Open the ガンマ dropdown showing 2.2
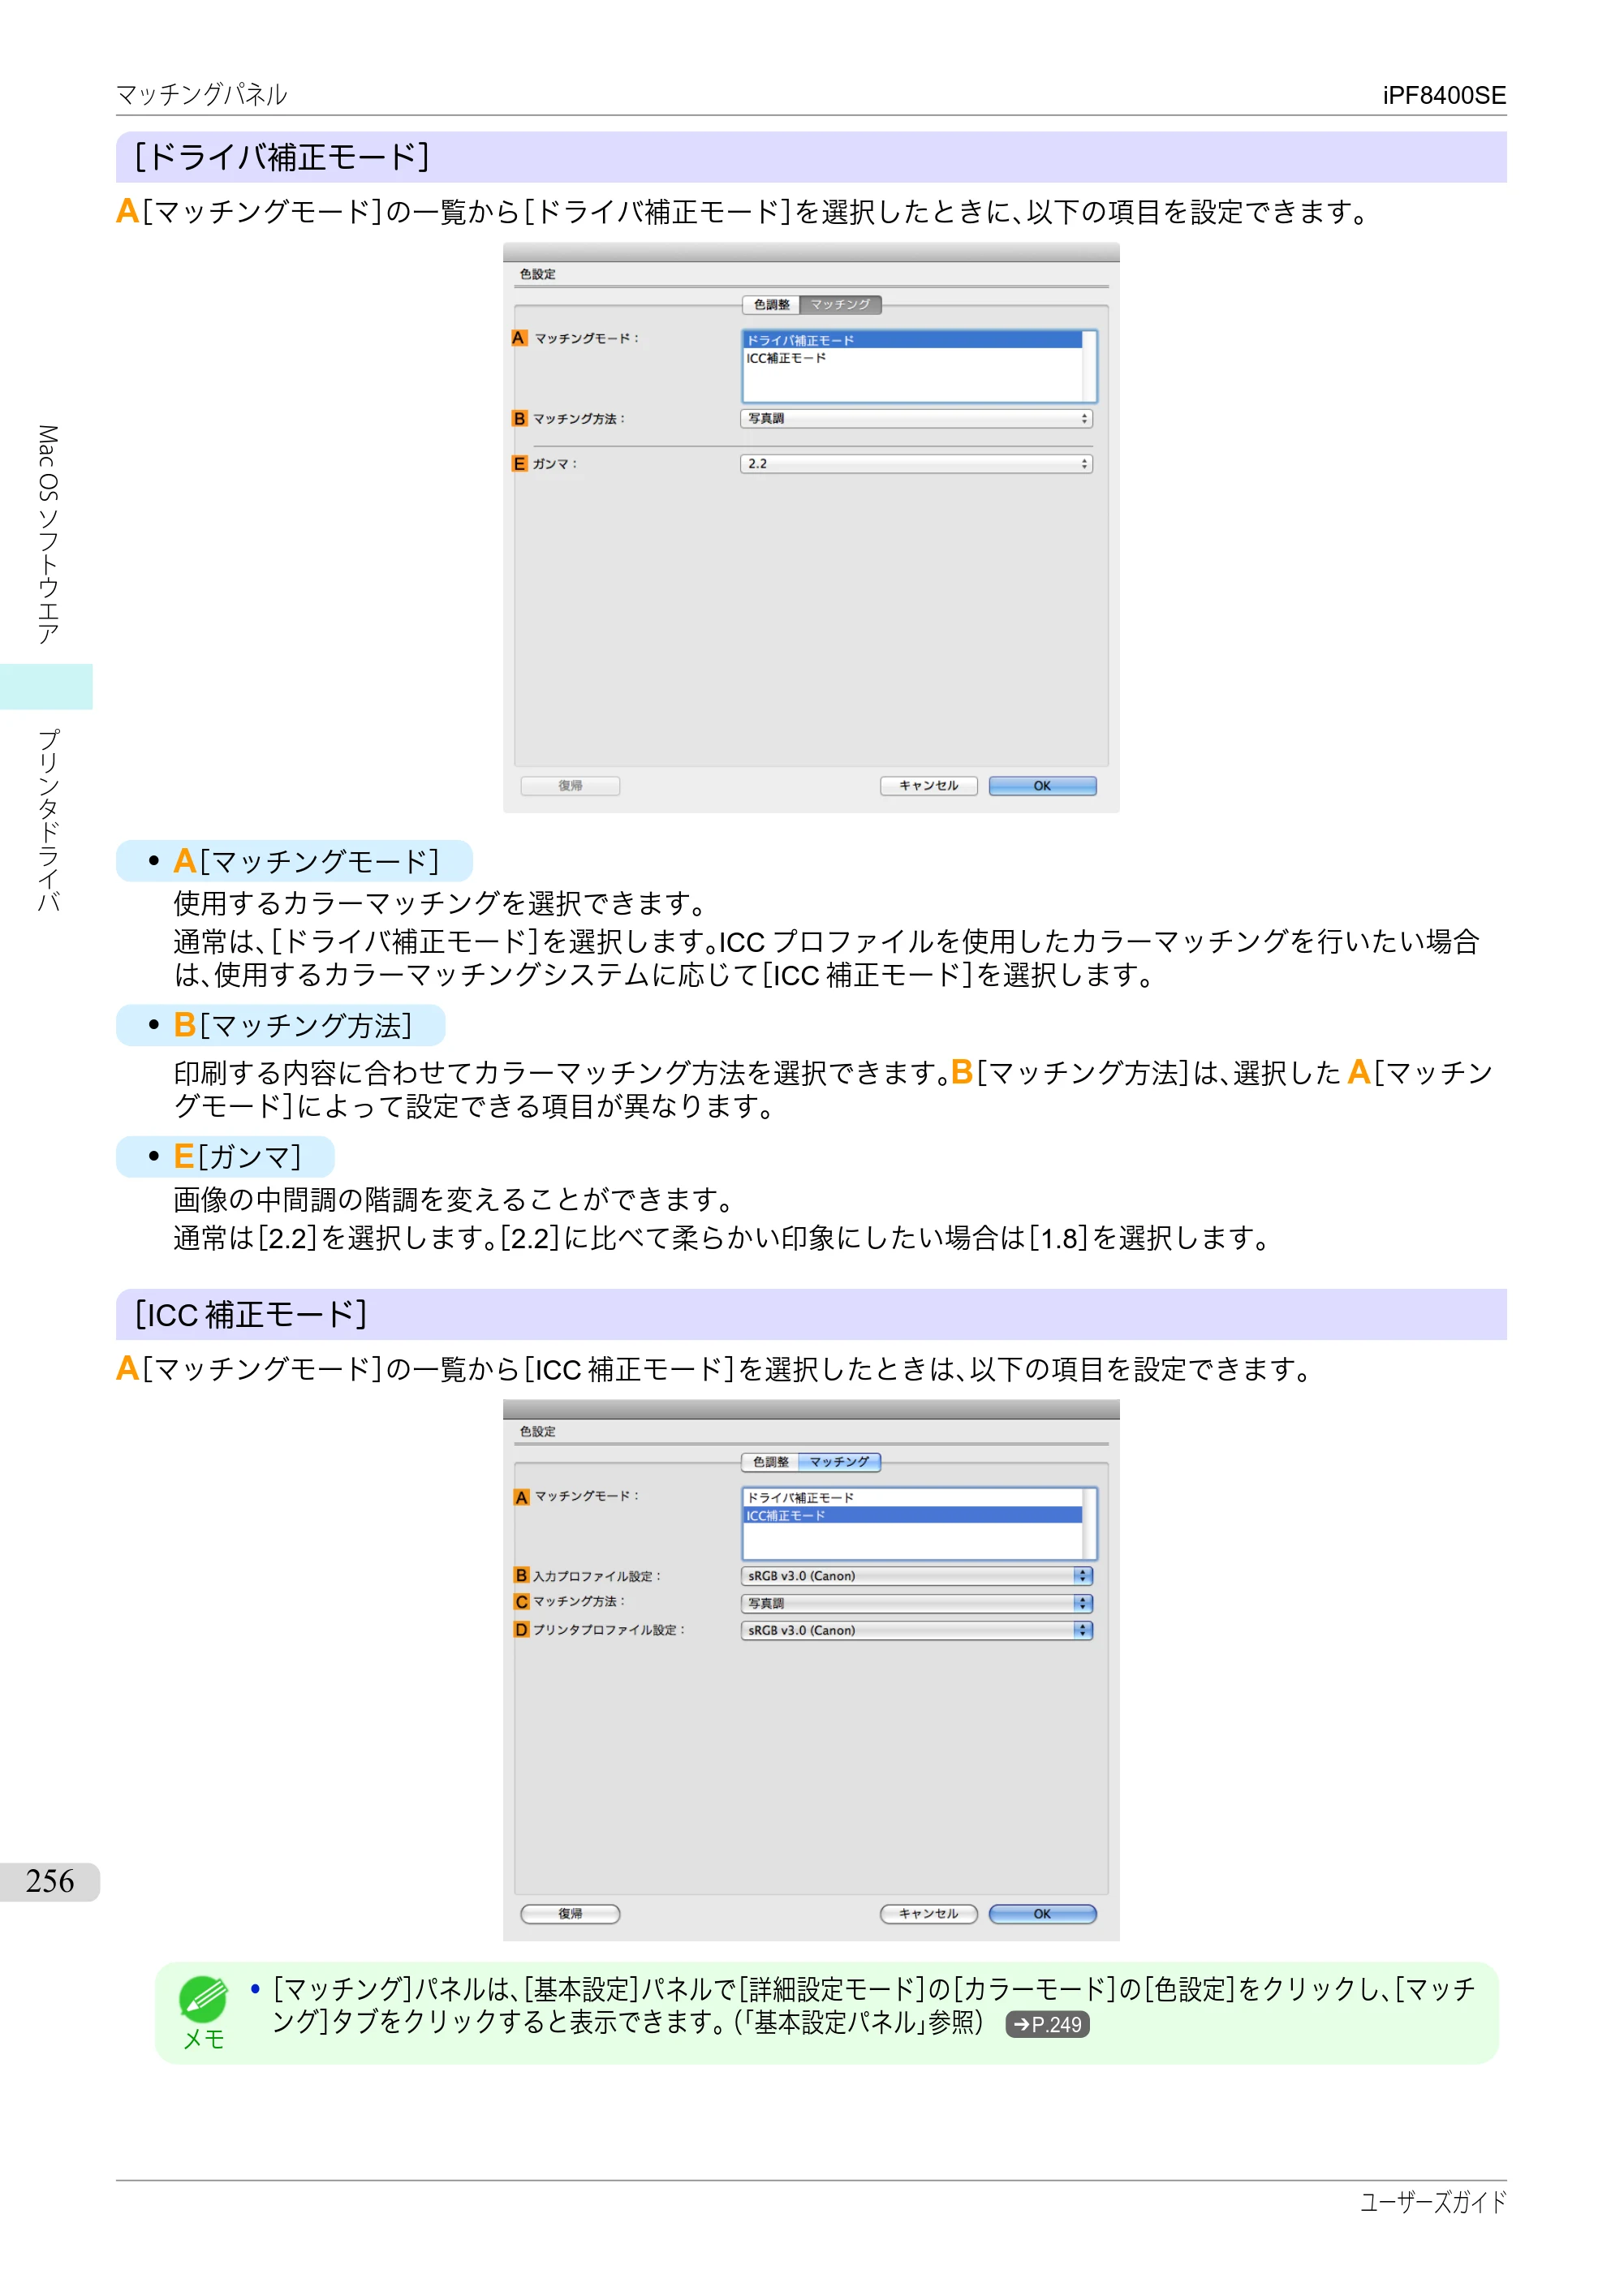The width and height of the screenshot is (1624, 2296). [x=916, y=464]
